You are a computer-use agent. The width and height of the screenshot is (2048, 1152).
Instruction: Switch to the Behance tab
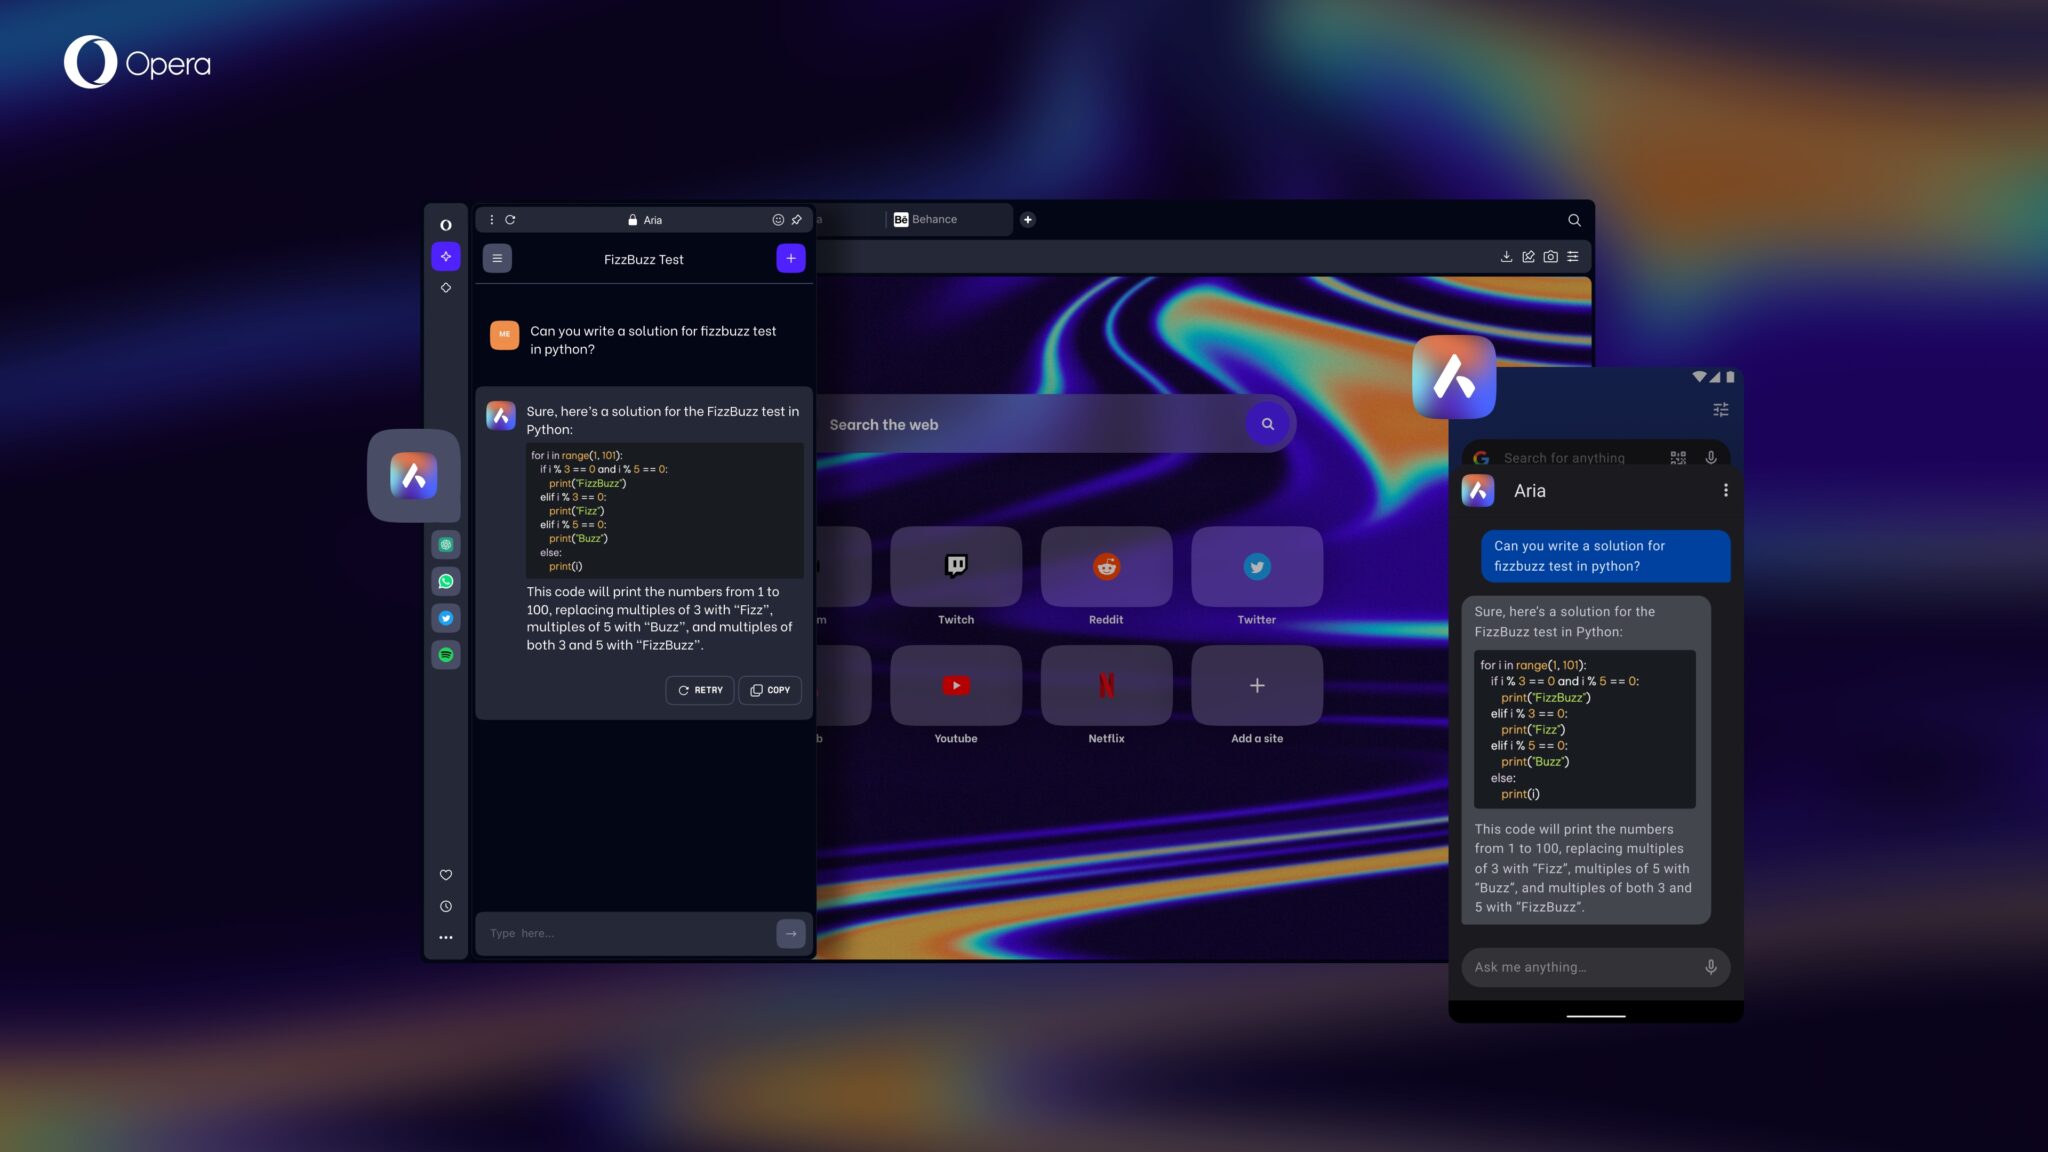coord(931,219)
